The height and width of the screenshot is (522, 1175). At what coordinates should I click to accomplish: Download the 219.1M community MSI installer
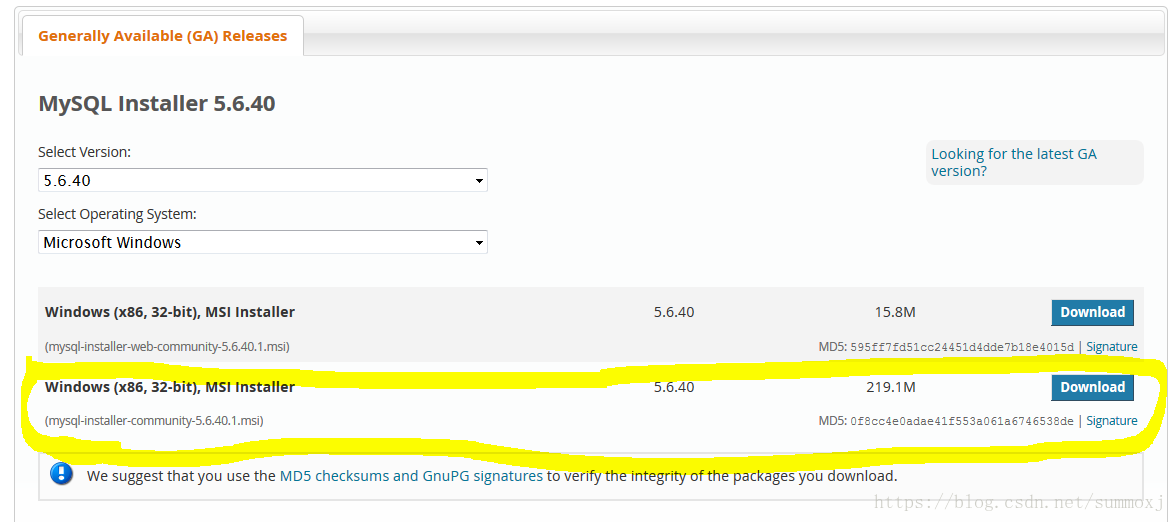[1093, 387]
